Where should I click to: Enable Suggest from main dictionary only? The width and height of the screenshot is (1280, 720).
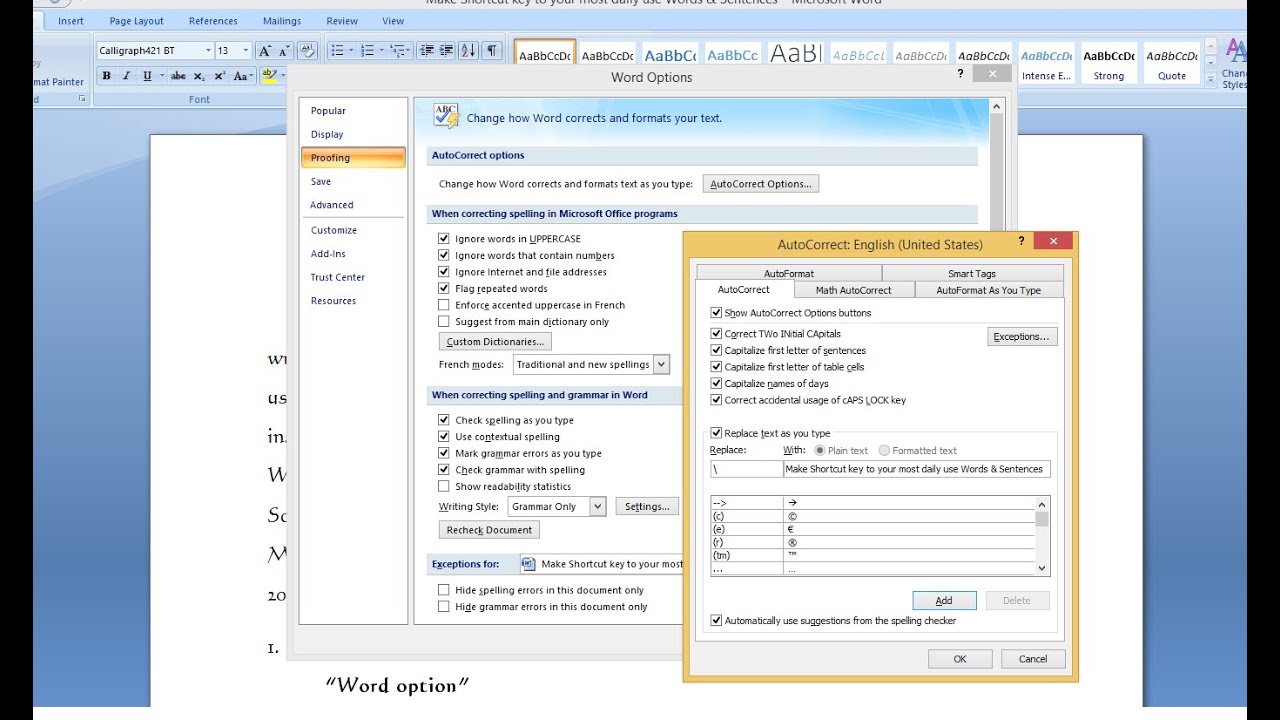pos(444,322)
